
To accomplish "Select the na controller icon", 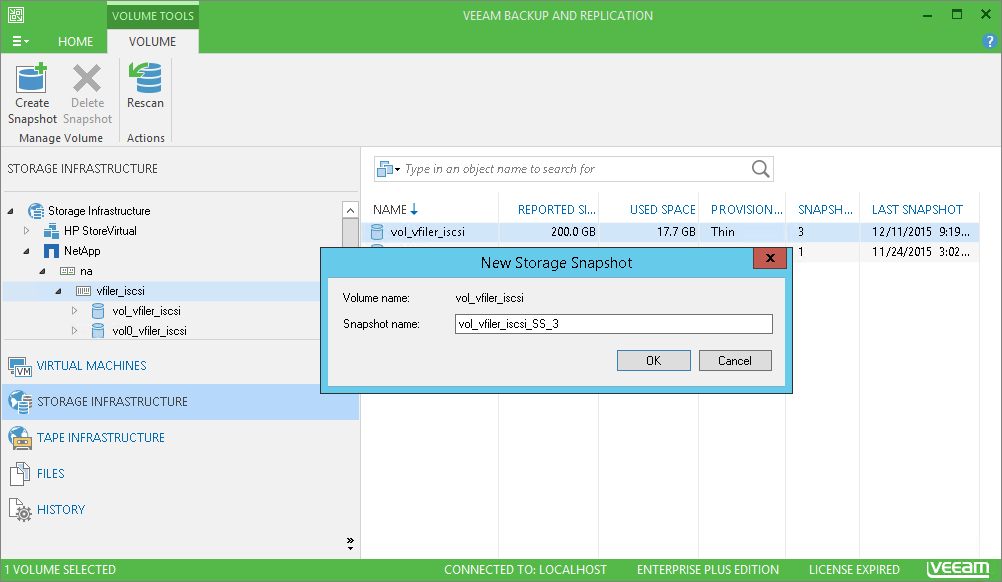I will point(67,271).
